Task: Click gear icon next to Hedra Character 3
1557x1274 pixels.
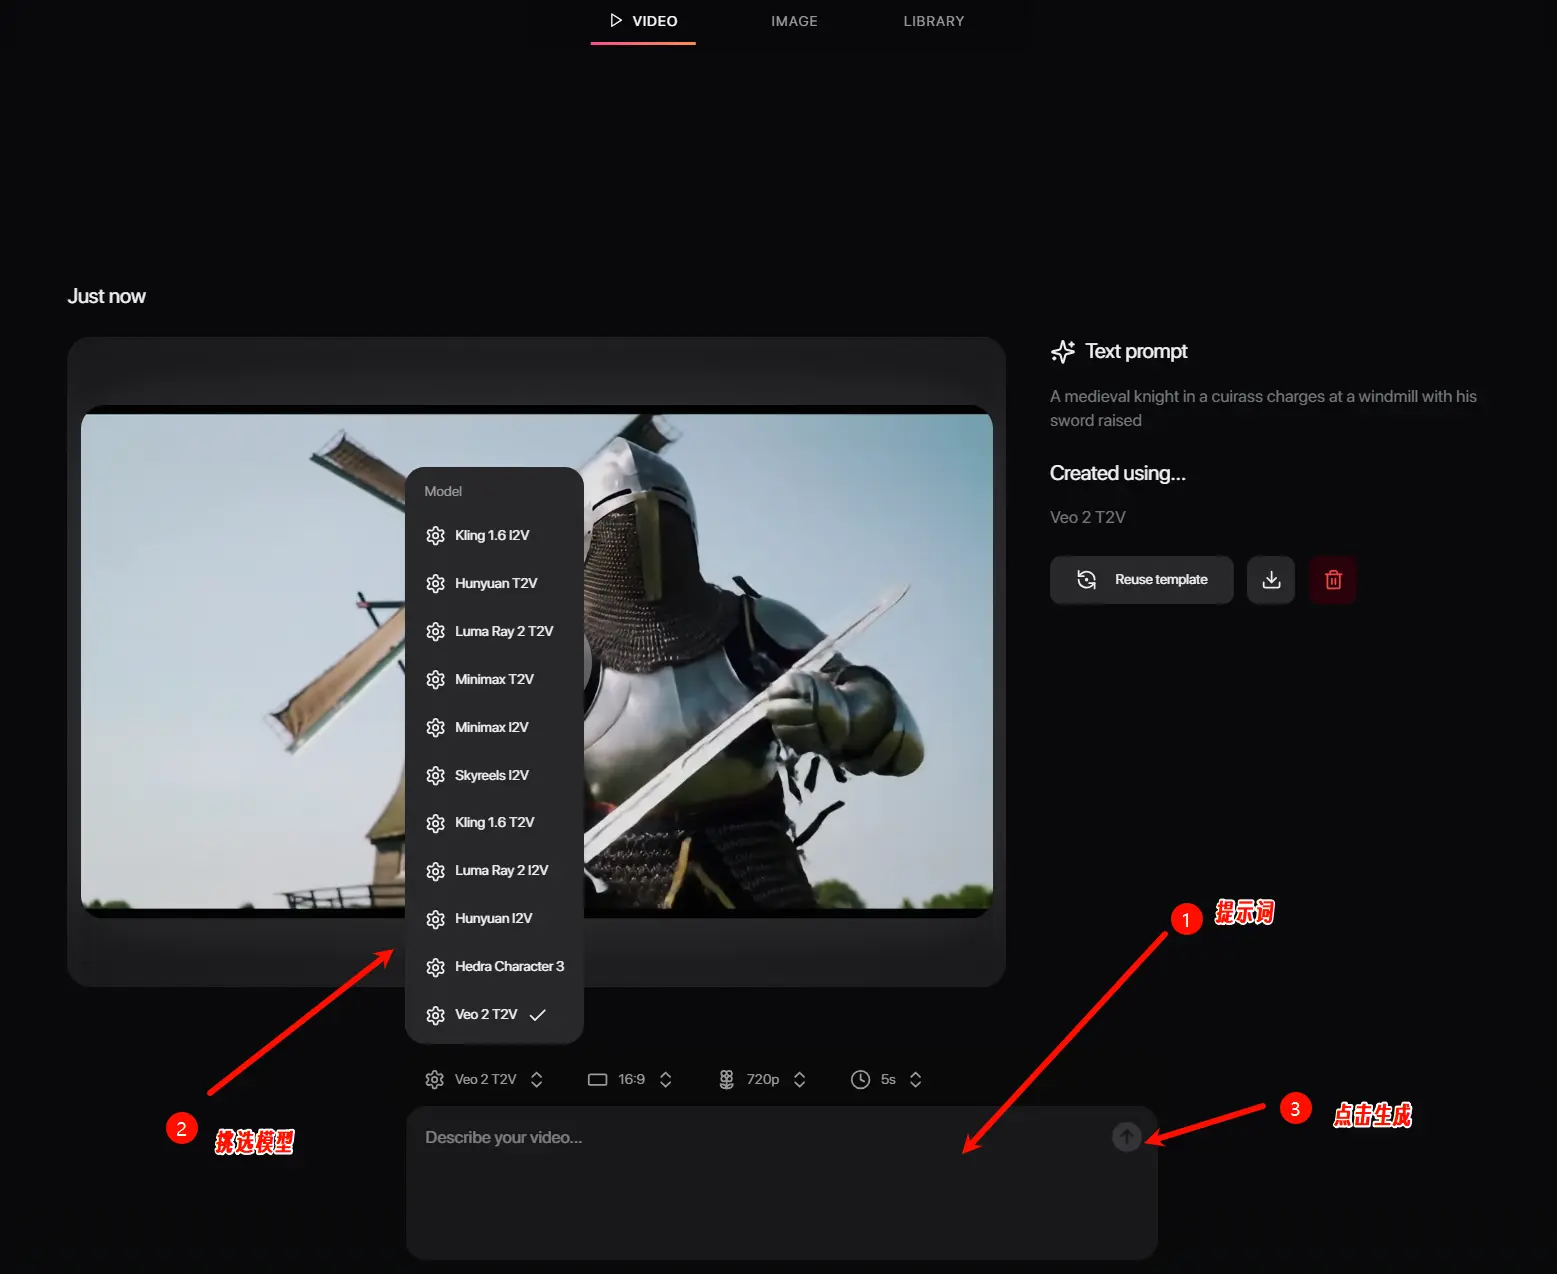Action: [435, 967]
